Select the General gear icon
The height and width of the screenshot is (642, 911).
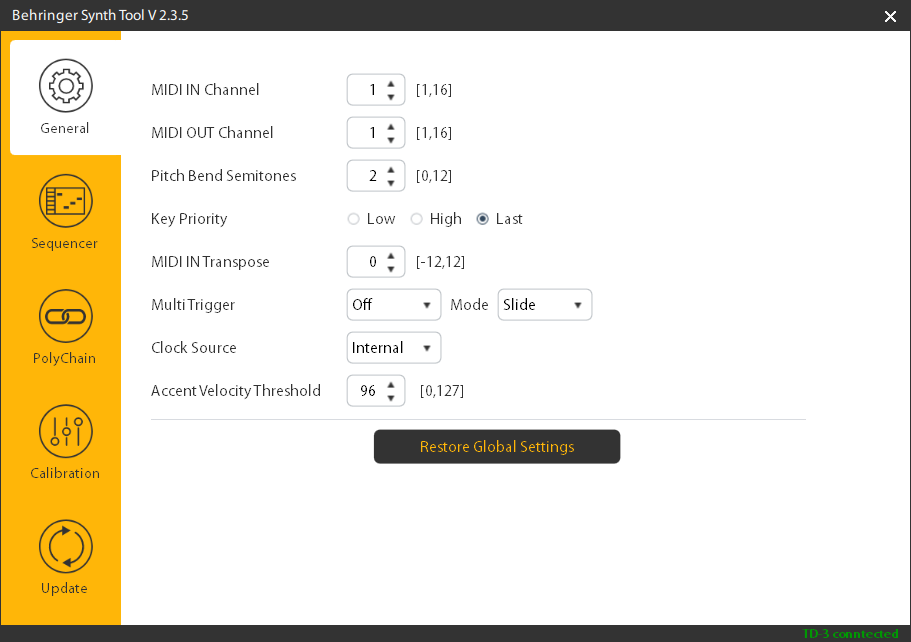coord(65,86)
